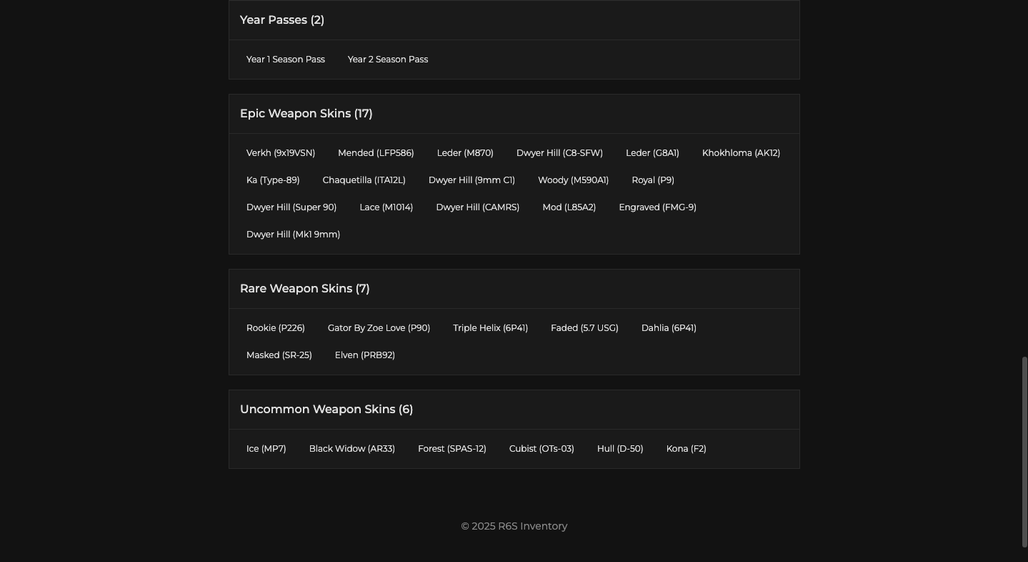1028x562 pixels.
Task: Click the page vertical scrollbar thumb
Action: tap(1024, 452)
